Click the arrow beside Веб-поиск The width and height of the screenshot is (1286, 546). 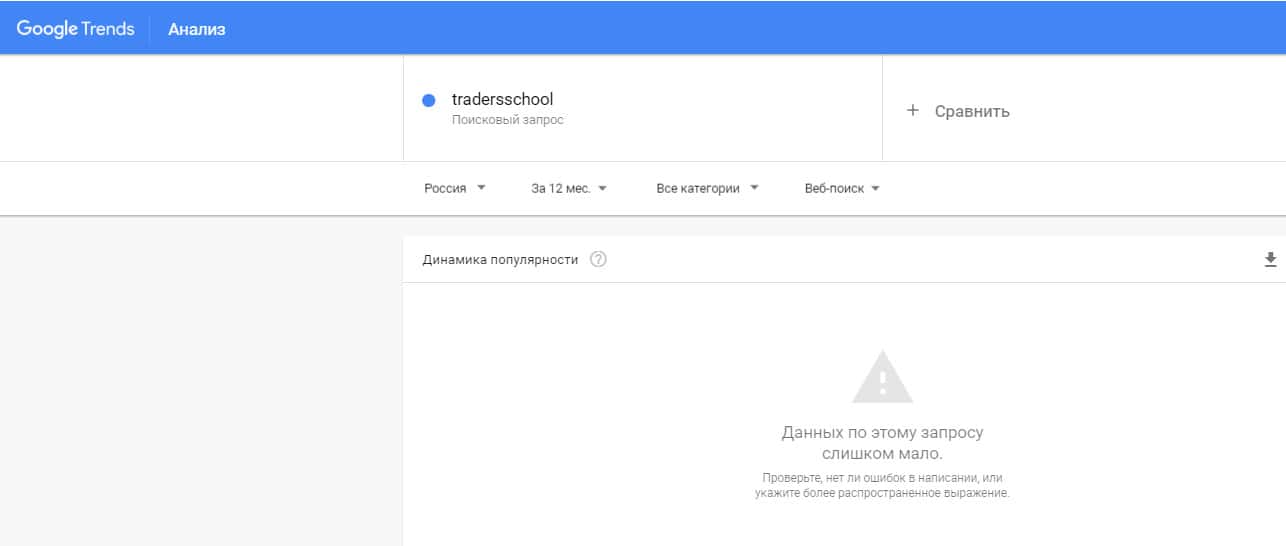tap(875, 188)
